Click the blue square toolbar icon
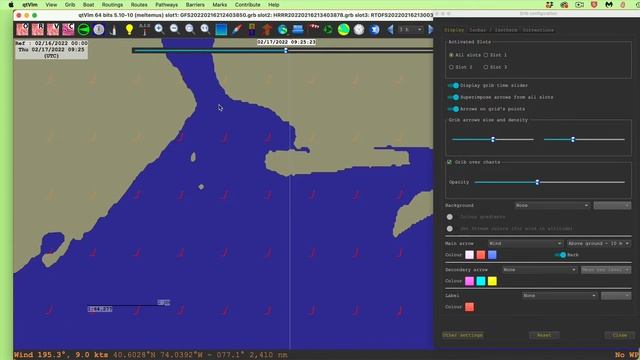Viewport: 640px width, 360px height. click(221, 29)
